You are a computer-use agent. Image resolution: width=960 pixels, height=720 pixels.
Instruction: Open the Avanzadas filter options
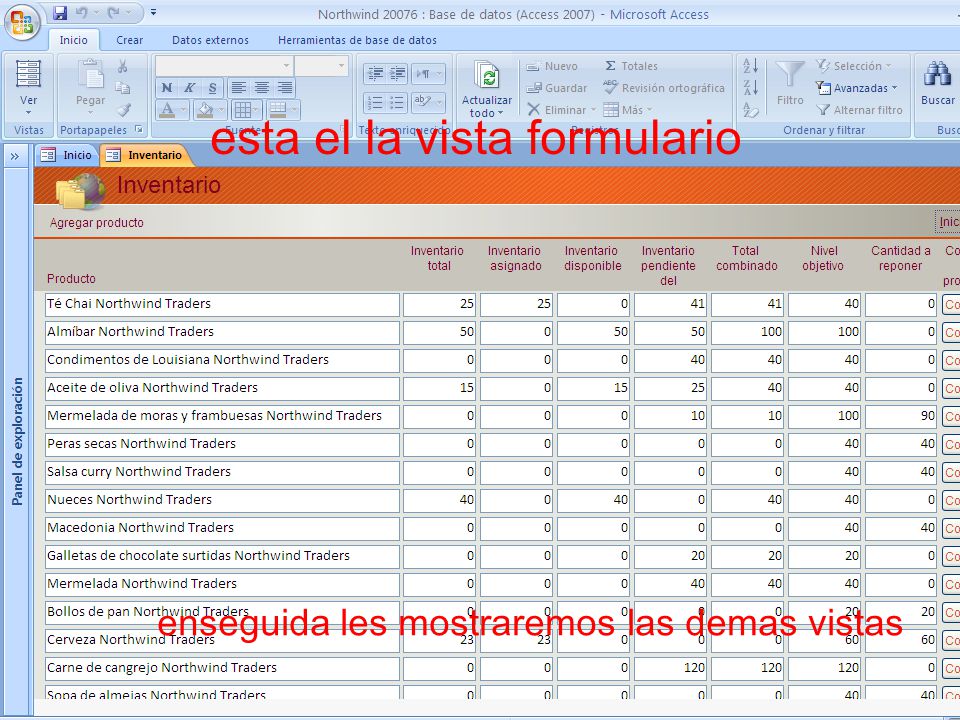pos(857,88)
